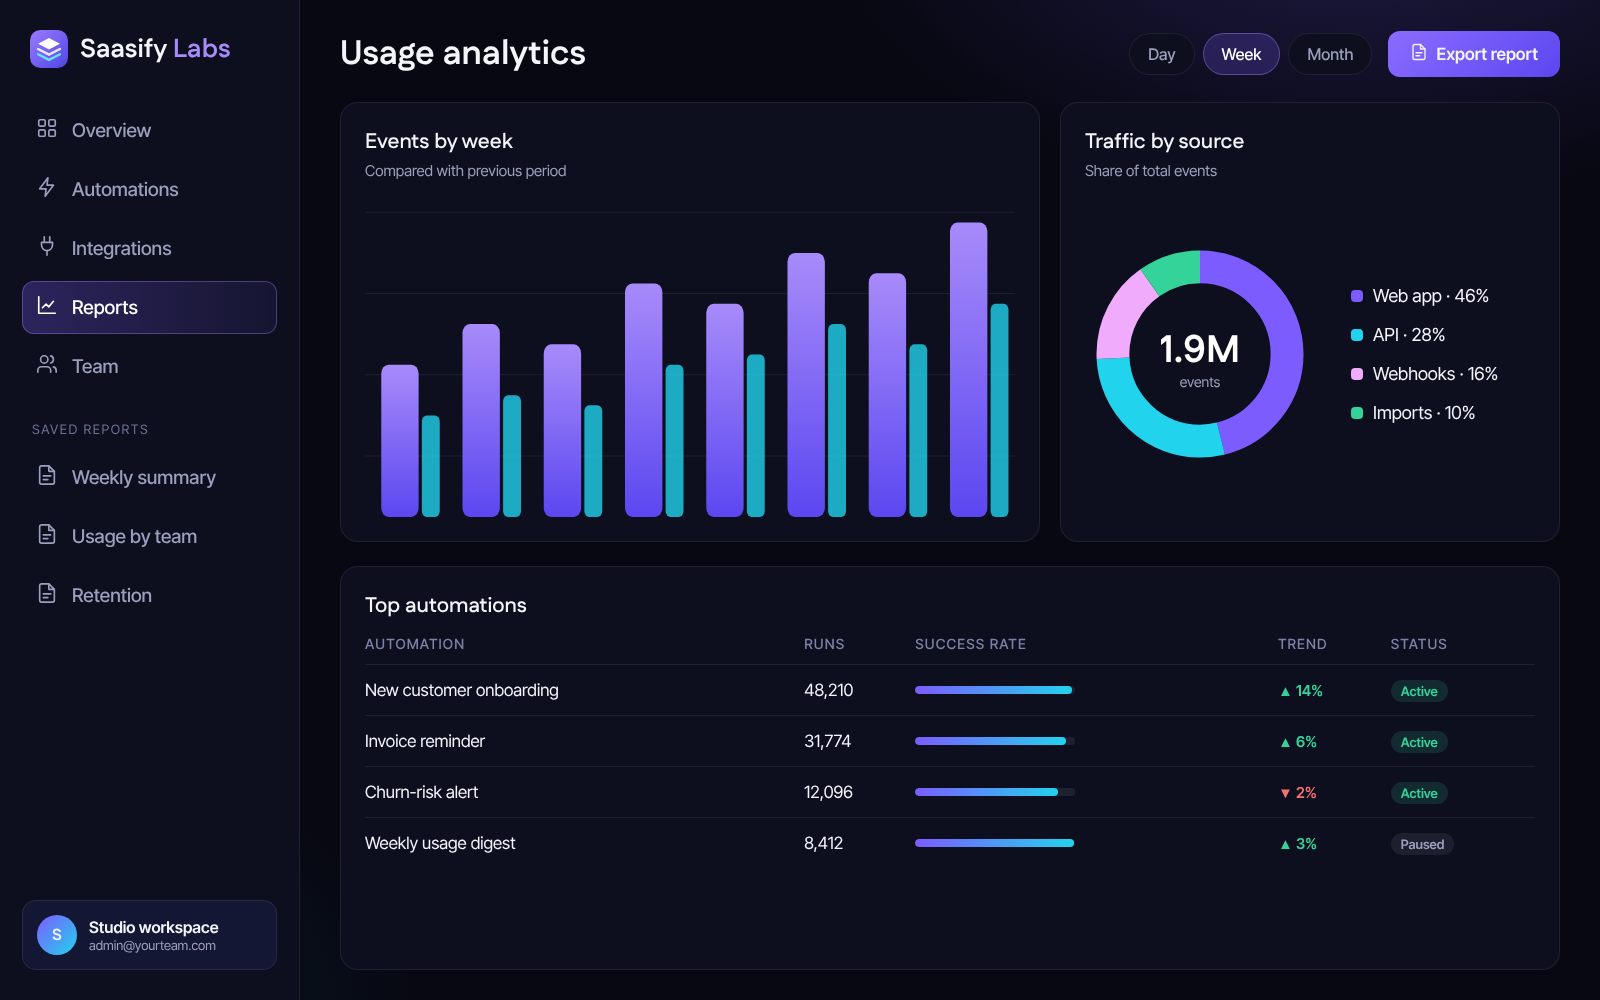Click the 31,774 runs value
1600x1000 pixels.
pyautogui.click(x=828, y=741)
